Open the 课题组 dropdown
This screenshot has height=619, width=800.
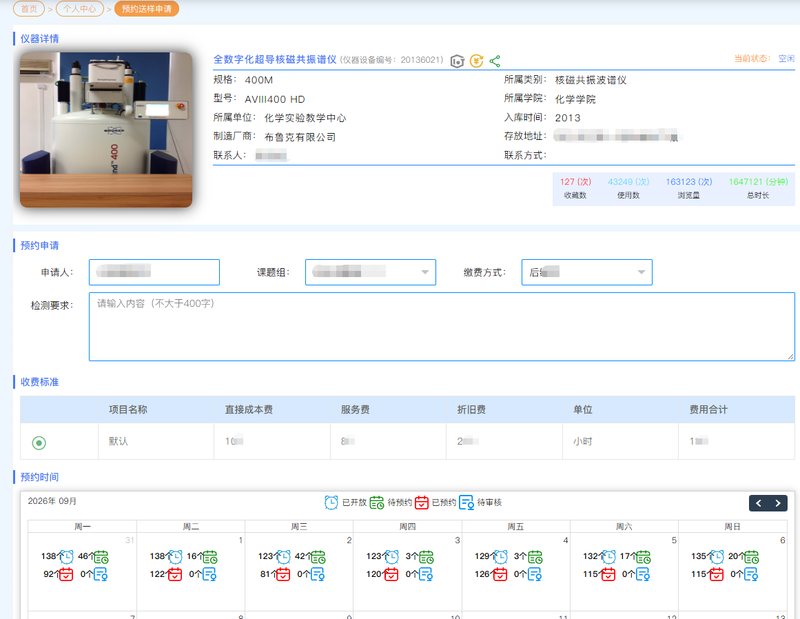[x=370, y=272]
